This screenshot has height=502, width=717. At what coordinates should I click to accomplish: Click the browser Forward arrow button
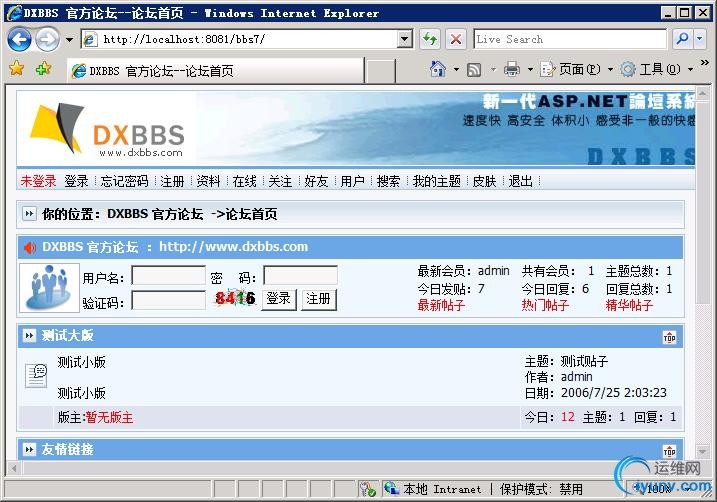tap(48, 39)
